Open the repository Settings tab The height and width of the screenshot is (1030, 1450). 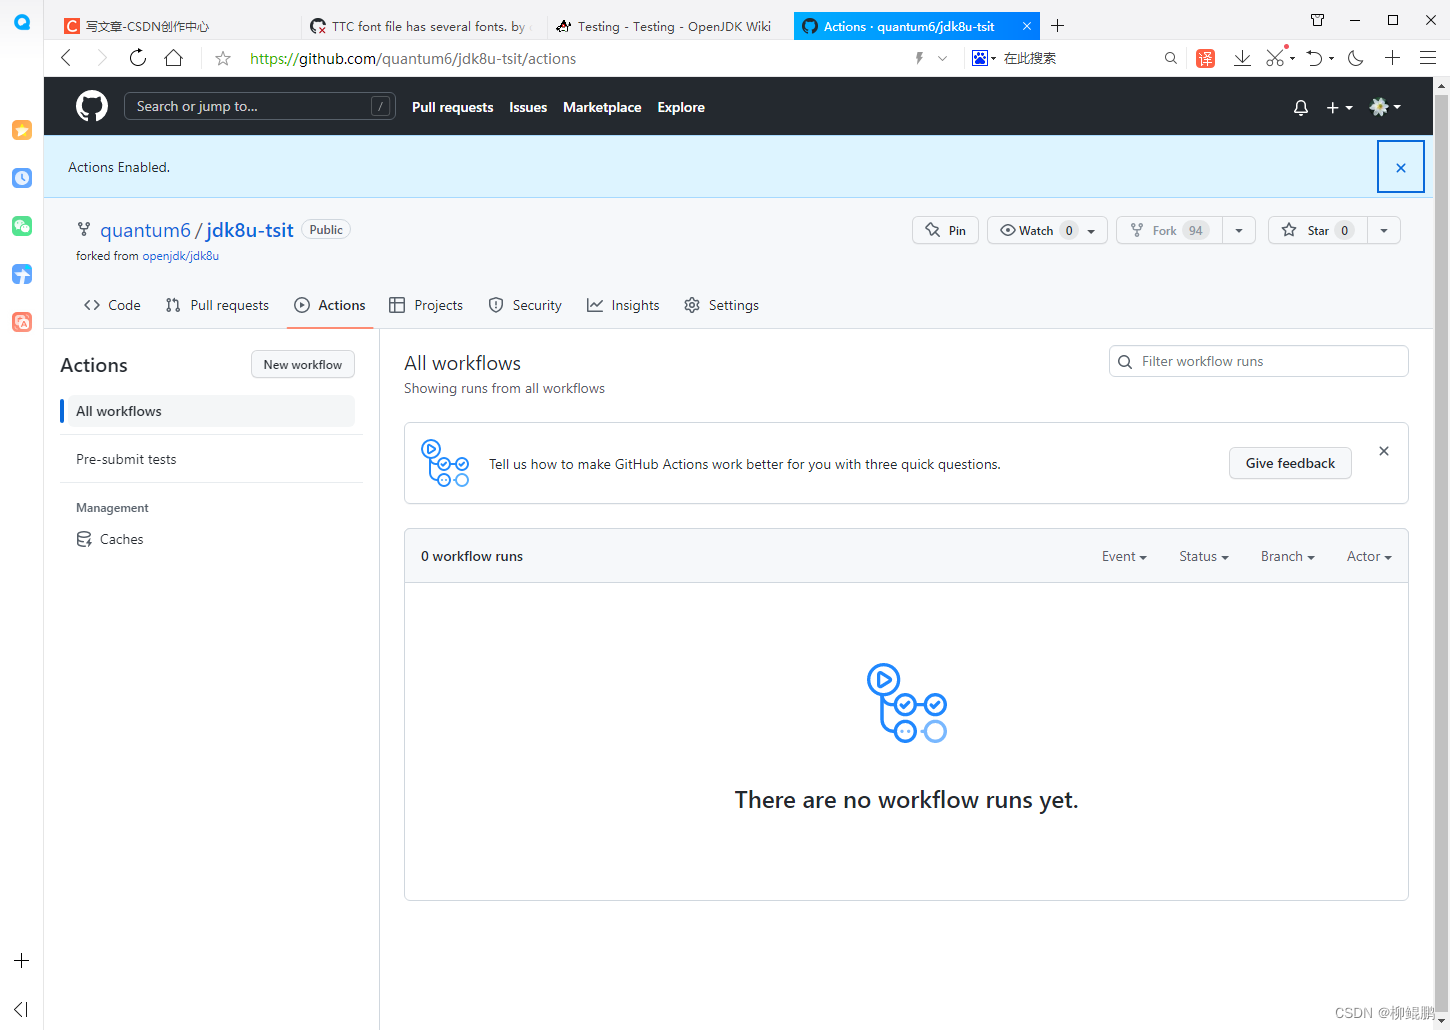pyautogui.click(x=721, y=305)
